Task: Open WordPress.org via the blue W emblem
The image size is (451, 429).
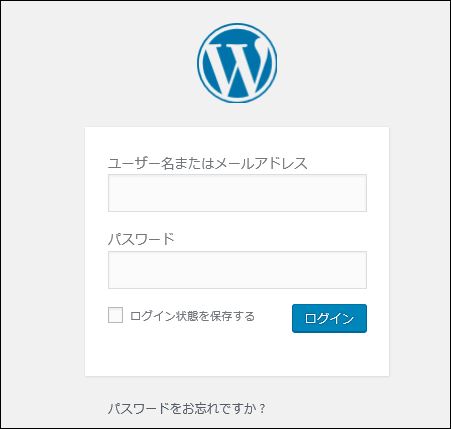Action: (237, 63)
